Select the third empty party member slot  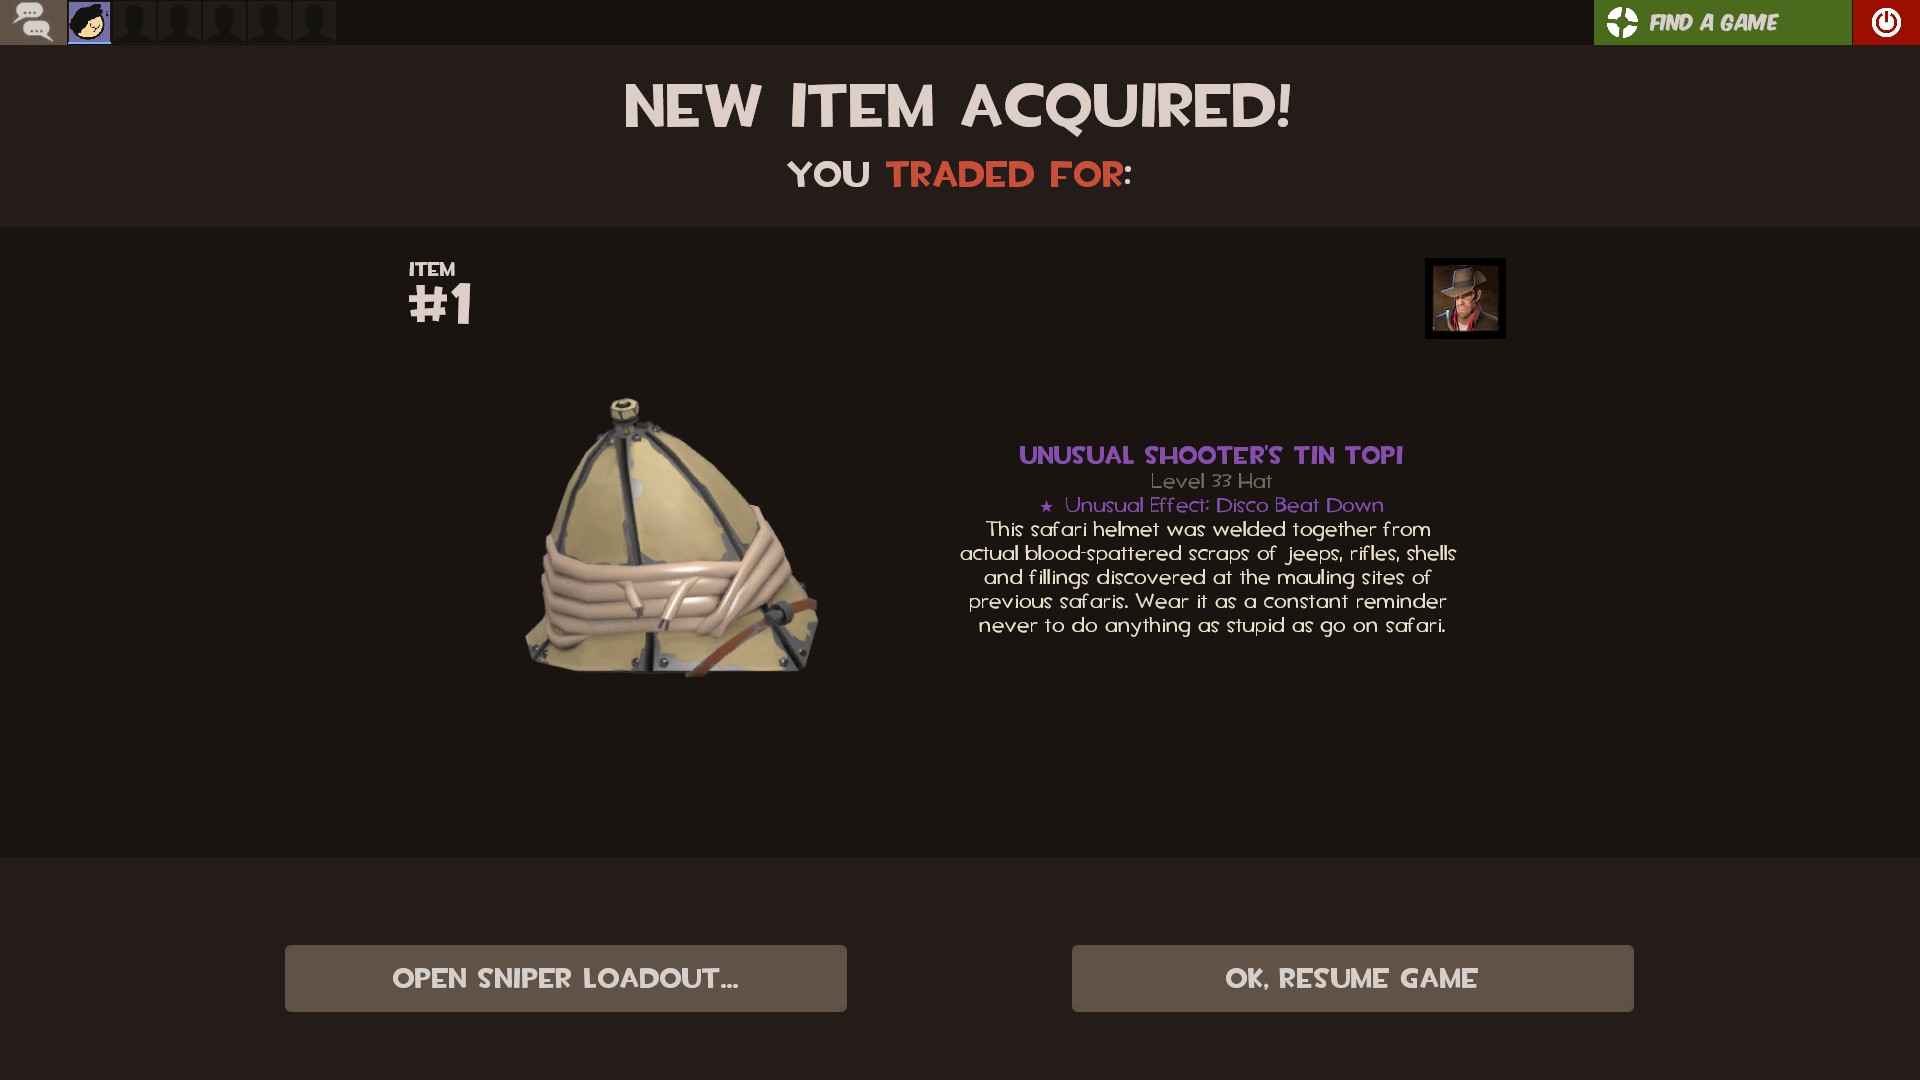[224, 22]
